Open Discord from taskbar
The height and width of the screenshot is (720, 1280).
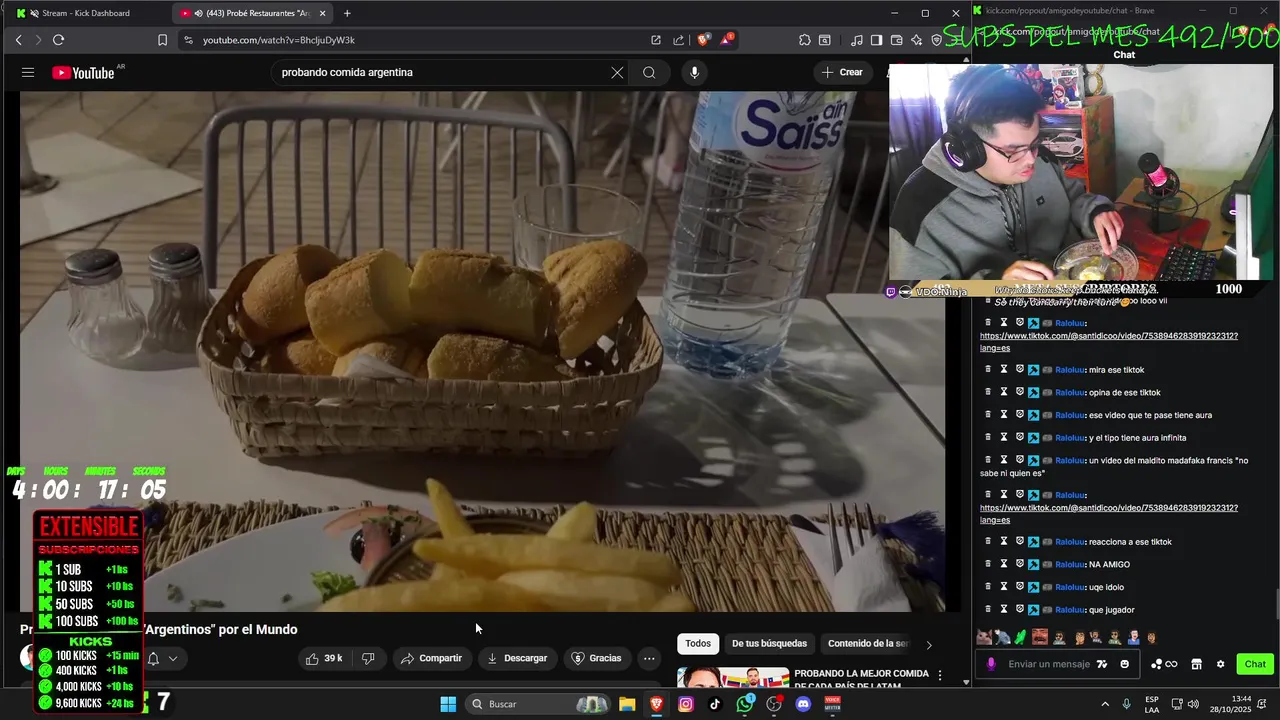pyautogui.click(x=803, y=704)
